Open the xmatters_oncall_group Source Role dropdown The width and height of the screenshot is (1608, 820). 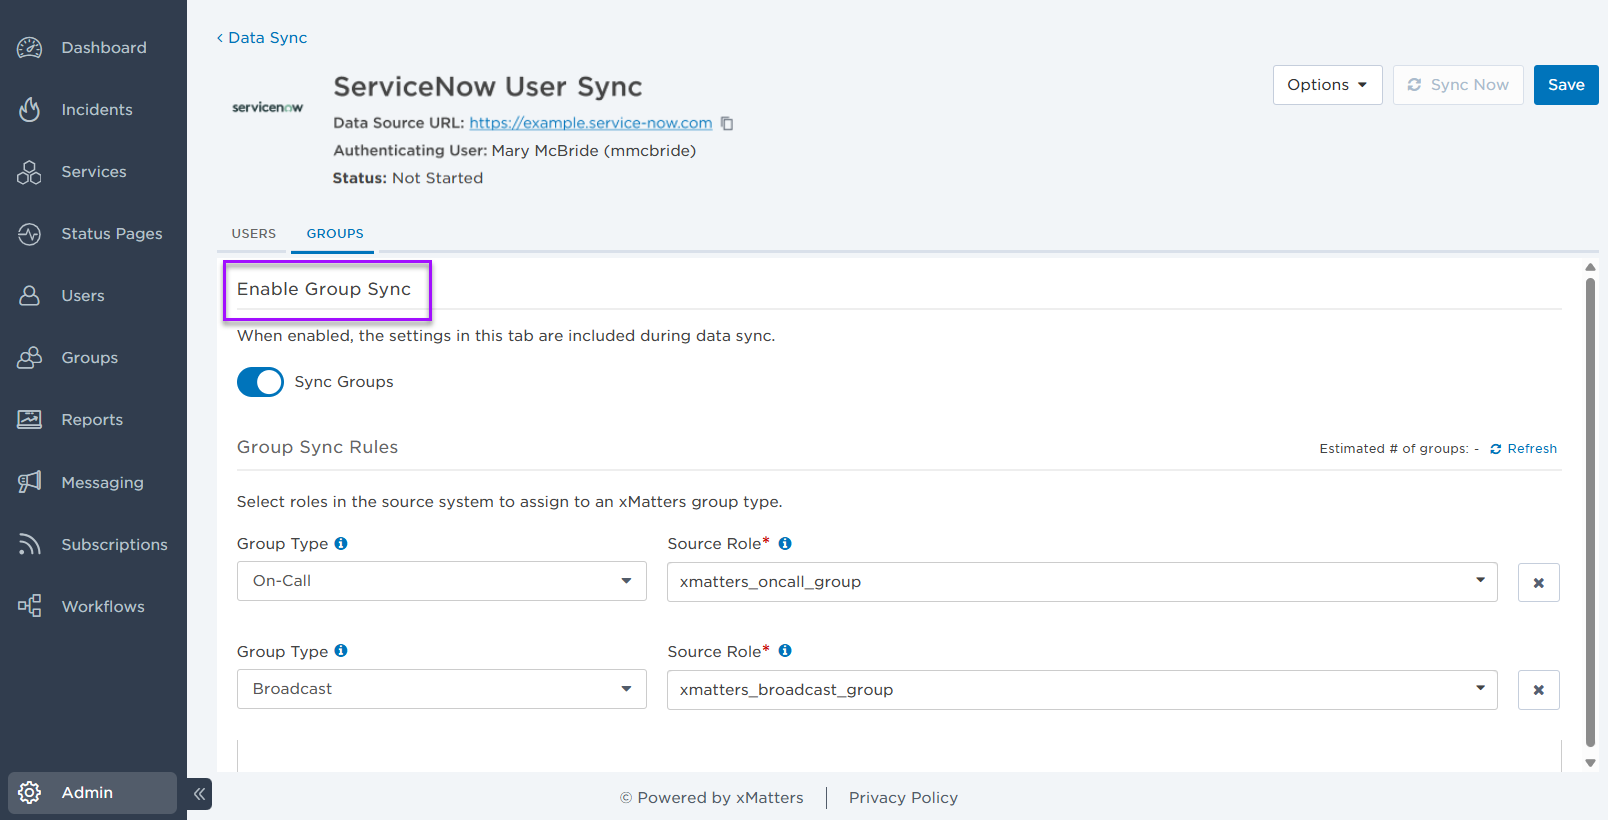[1081, 582]
